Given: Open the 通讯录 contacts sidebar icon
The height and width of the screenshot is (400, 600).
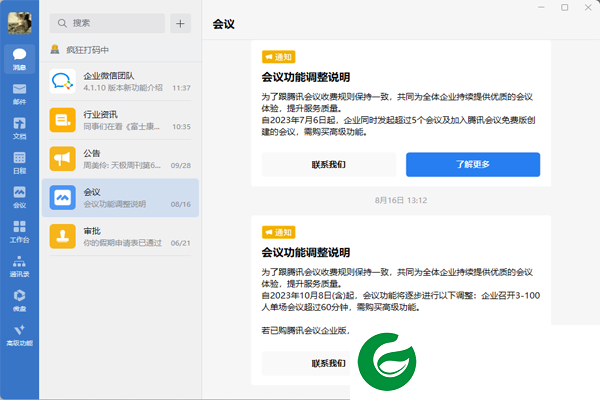Looking at the screenshot, I should coord(20,266).
